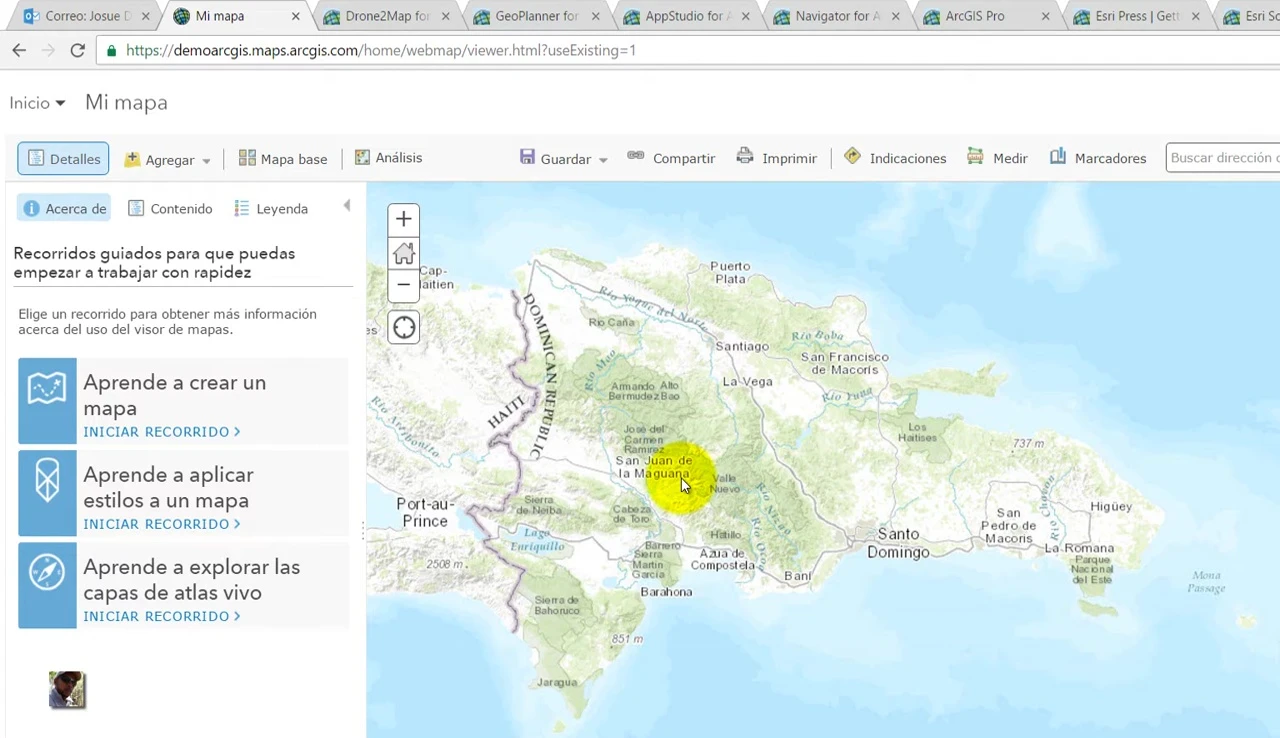Click the living atlas compass icon
Screen dimensions: 1280x738
point(47,585)
